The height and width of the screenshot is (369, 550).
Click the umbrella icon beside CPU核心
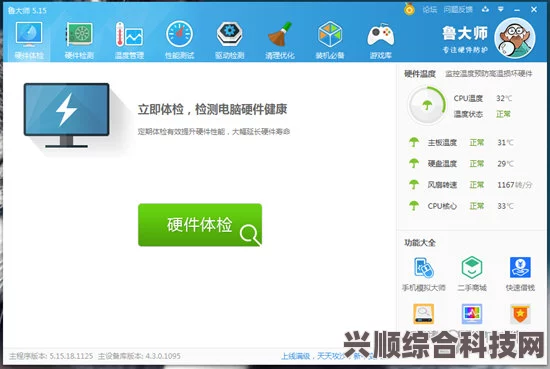414,205
